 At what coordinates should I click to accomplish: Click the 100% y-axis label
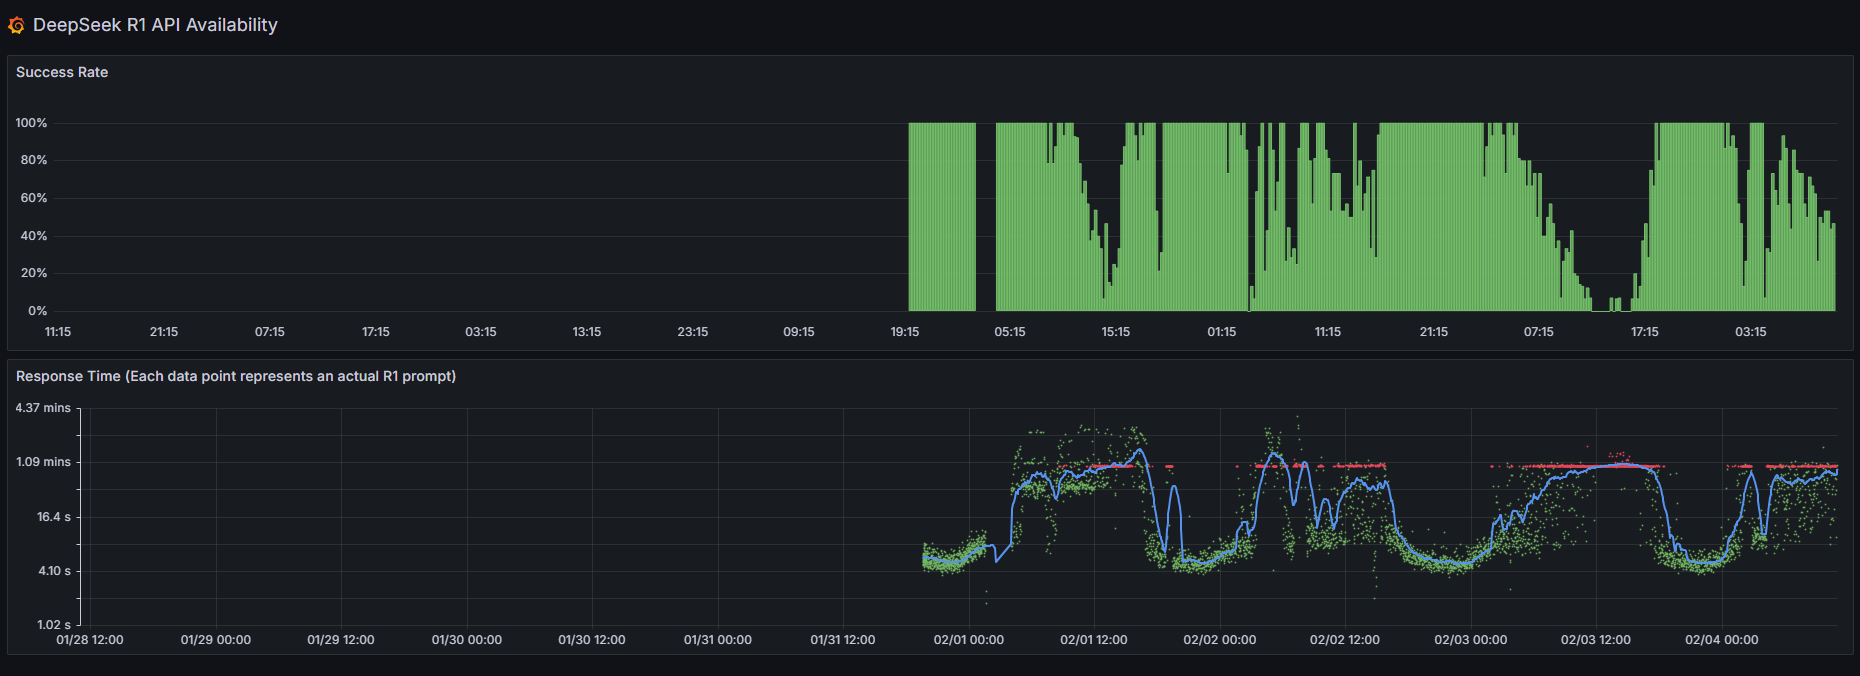(x=31, y=123)
